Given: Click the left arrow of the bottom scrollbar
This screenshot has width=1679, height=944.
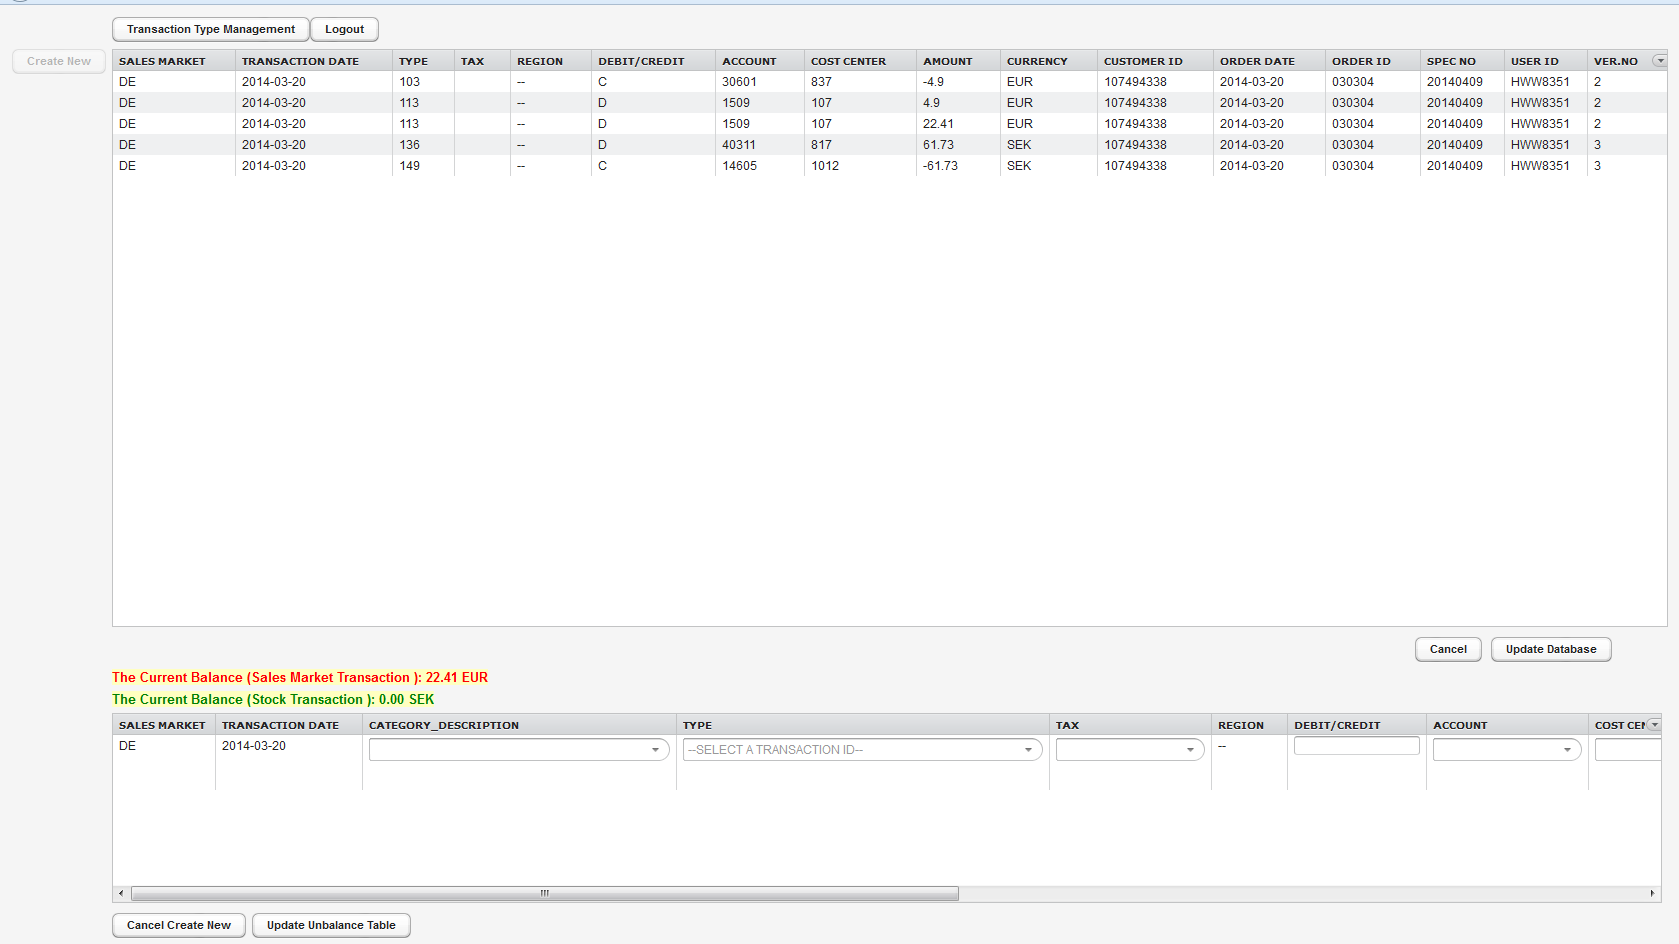Looking at the screenshot, I should [x=120, y=893].
